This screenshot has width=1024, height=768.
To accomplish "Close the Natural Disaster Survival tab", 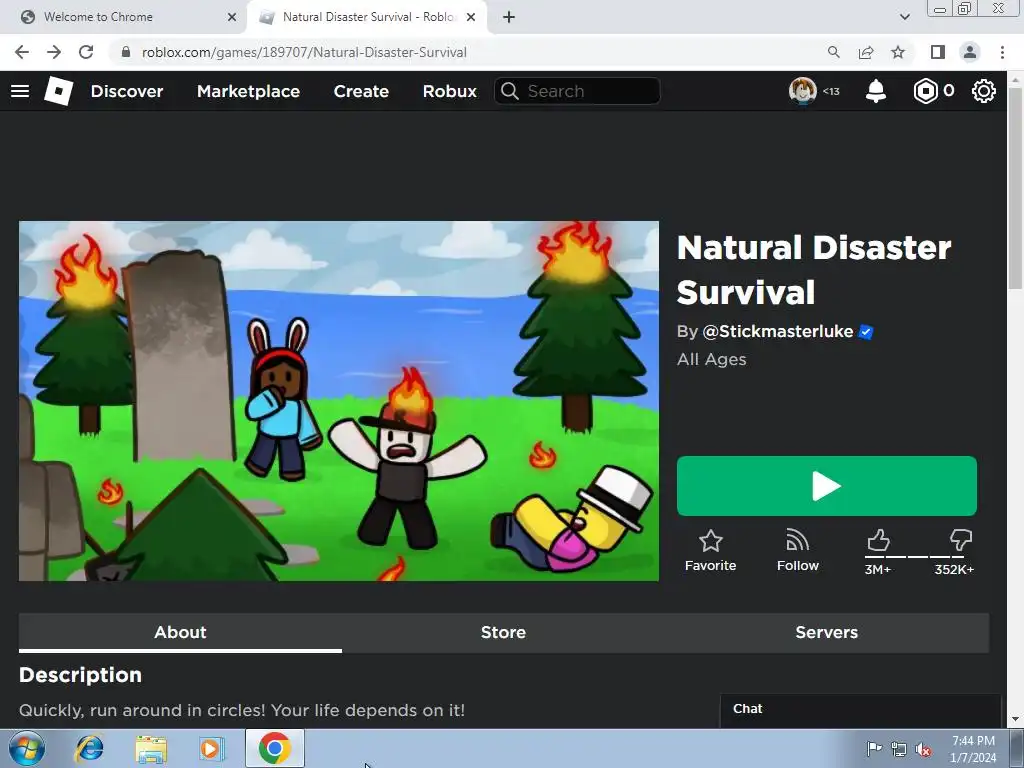I will (x=471, y=17).
